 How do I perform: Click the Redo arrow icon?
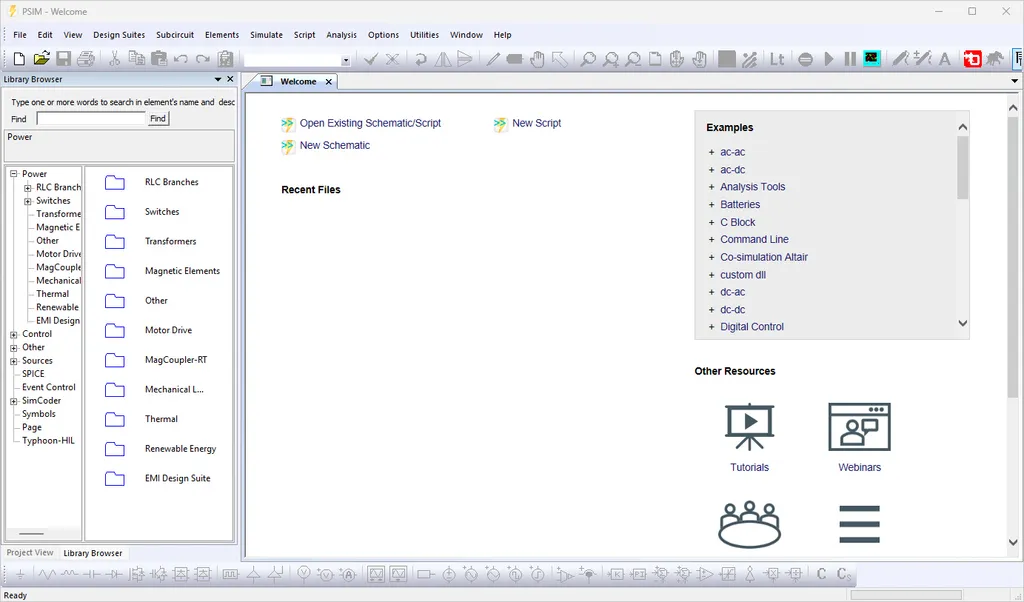203,59
